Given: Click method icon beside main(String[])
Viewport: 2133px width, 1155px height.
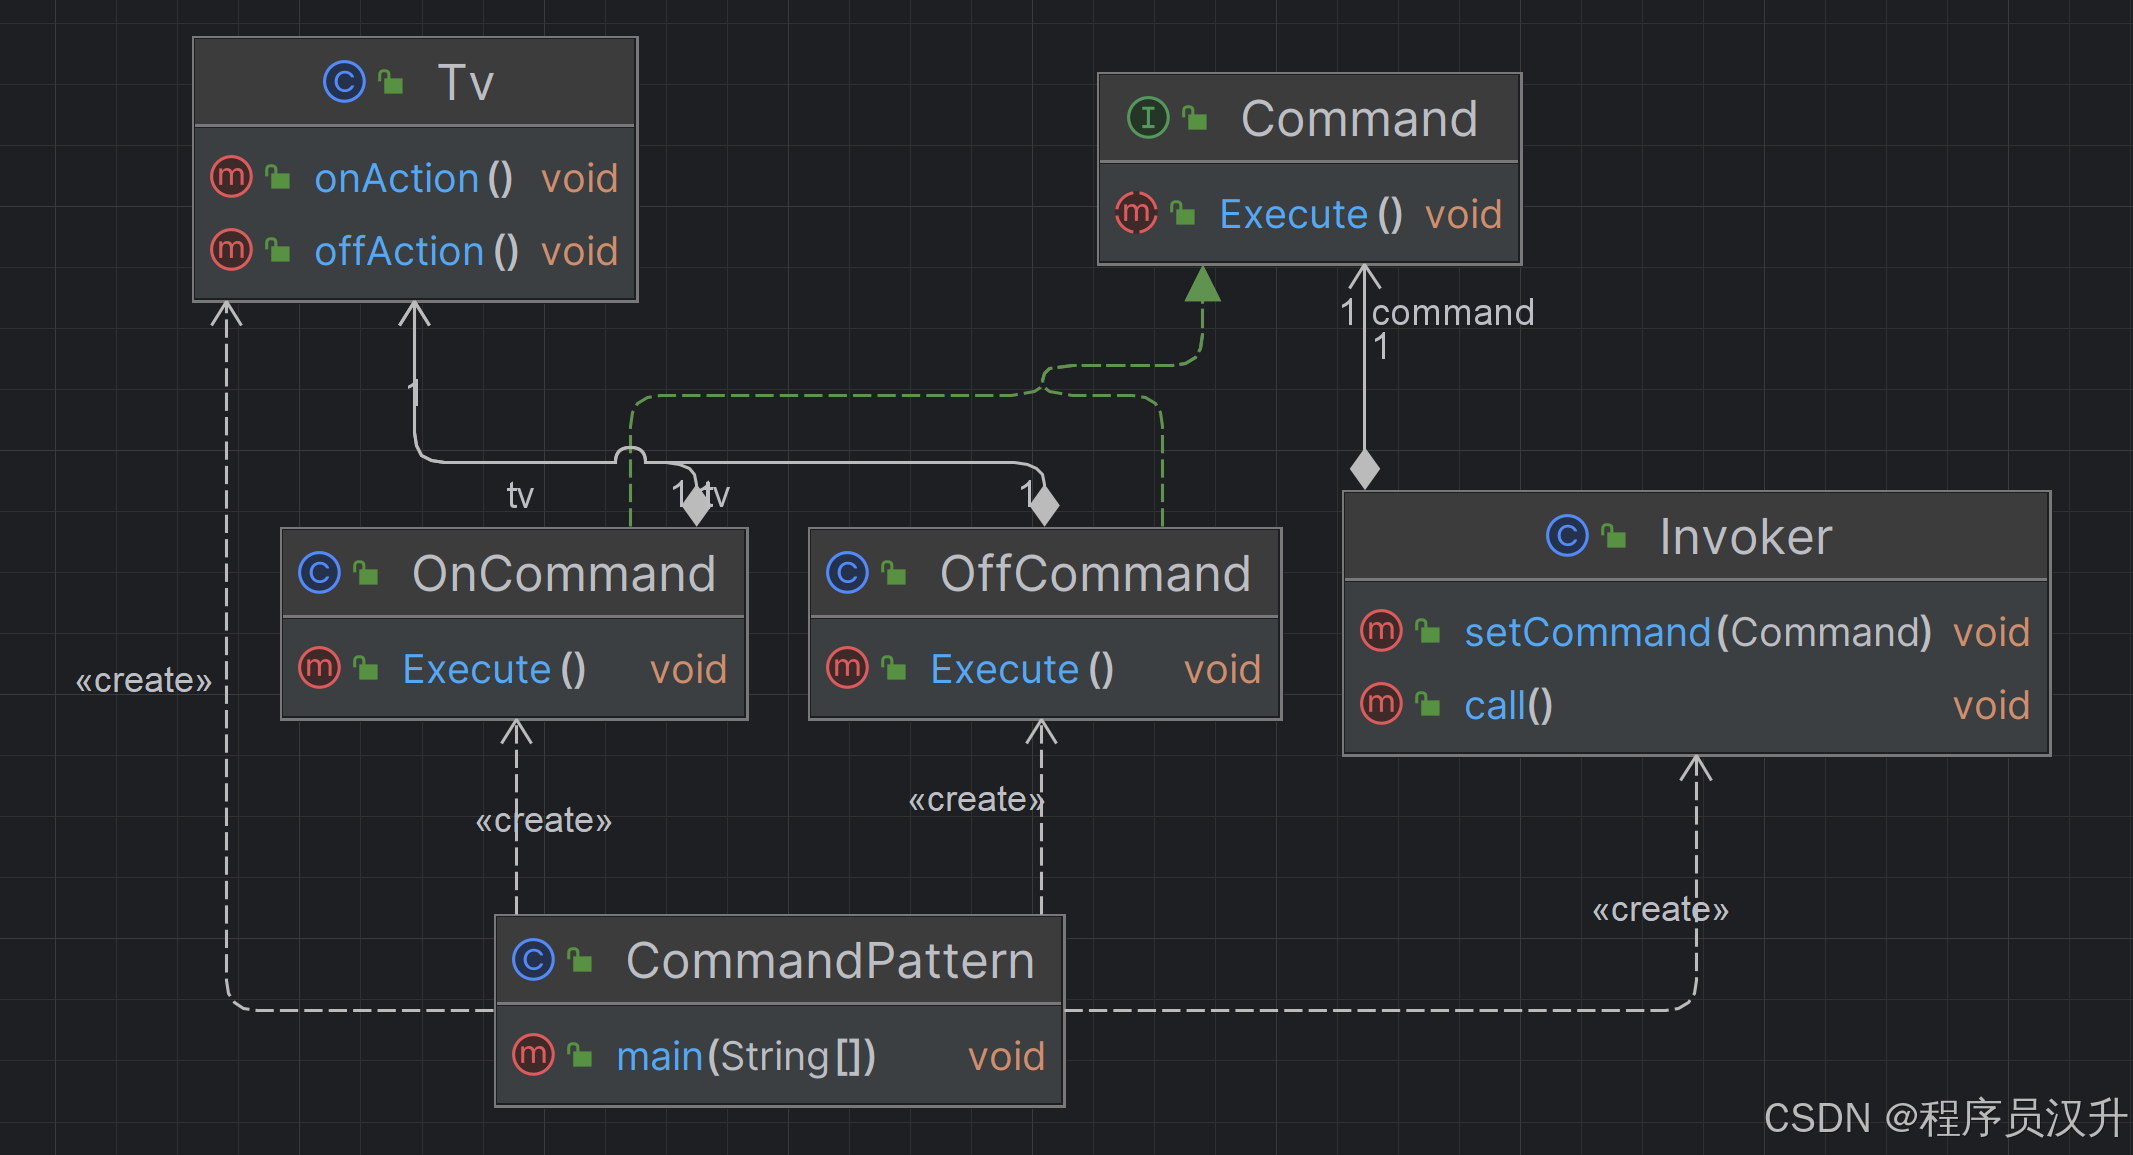Looking at the screenshot, I should [x=533, y=1055].
